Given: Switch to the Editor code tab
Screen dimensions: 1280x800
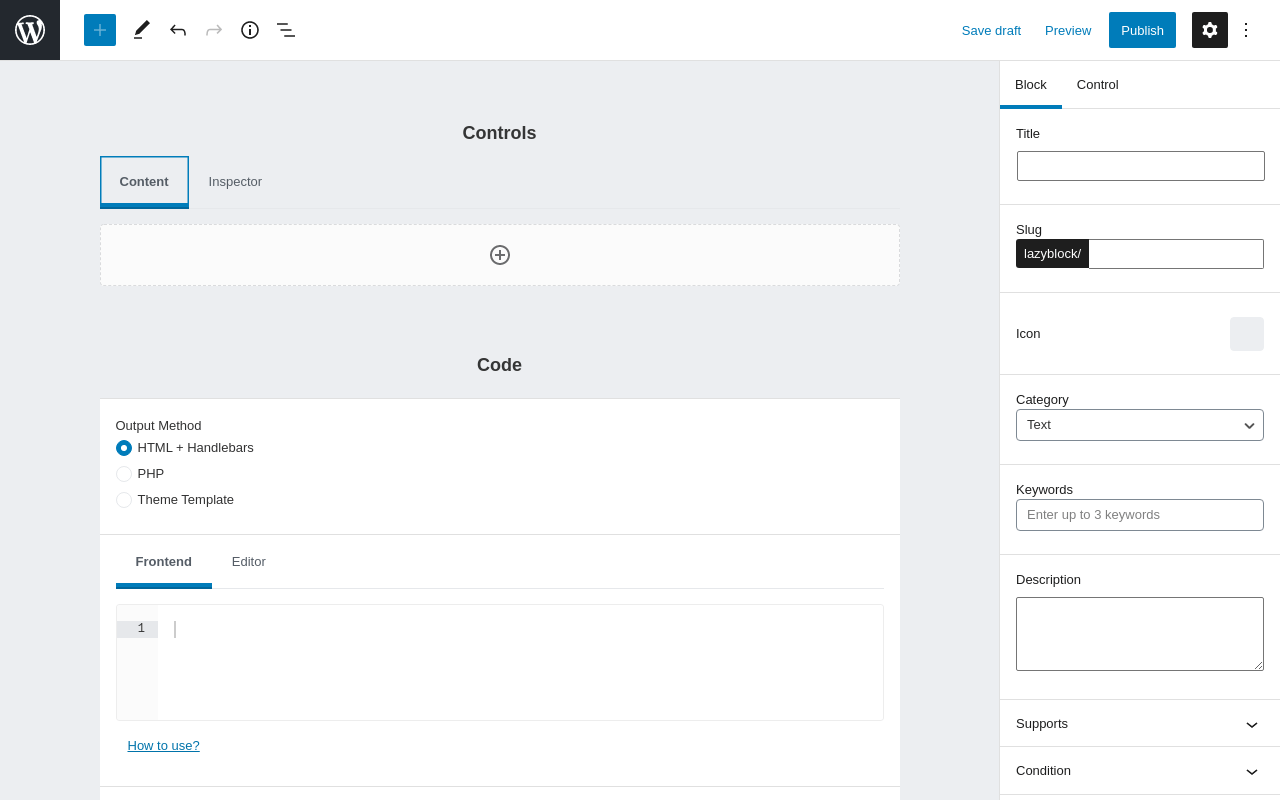Looking at the screenshot, I should pos(249,562).
